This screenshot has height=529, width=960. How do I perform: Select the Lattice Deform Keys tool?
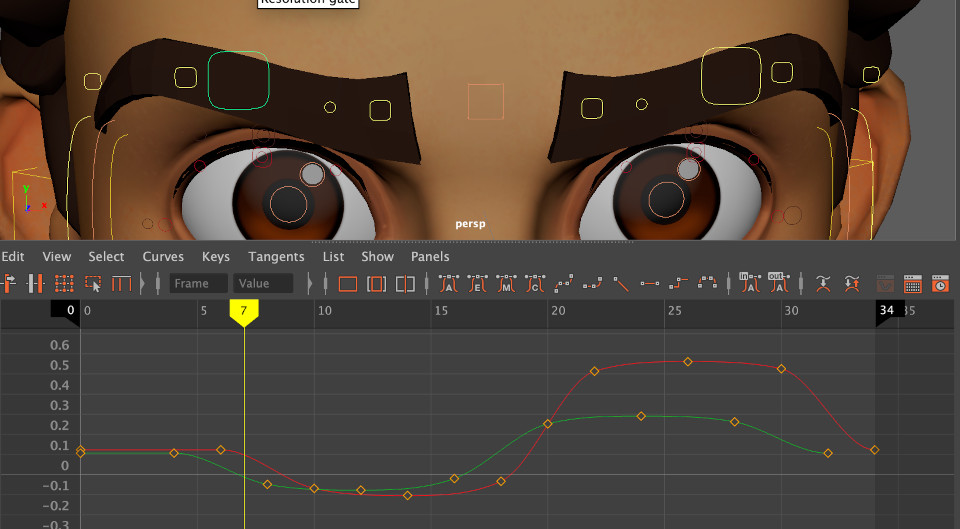pos(65,284)
